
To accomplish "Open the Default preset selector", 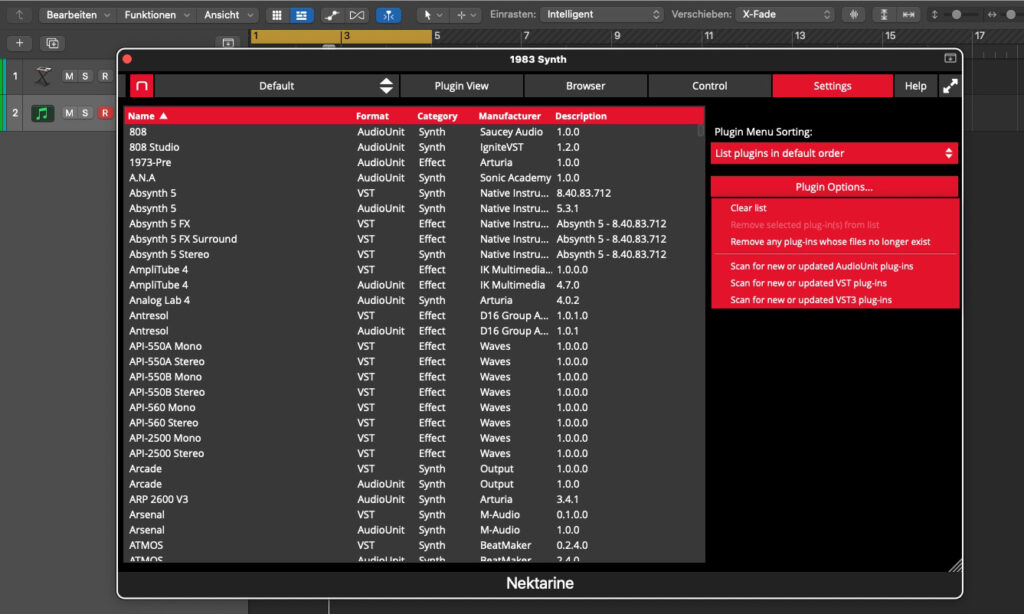I will (276, 86).
